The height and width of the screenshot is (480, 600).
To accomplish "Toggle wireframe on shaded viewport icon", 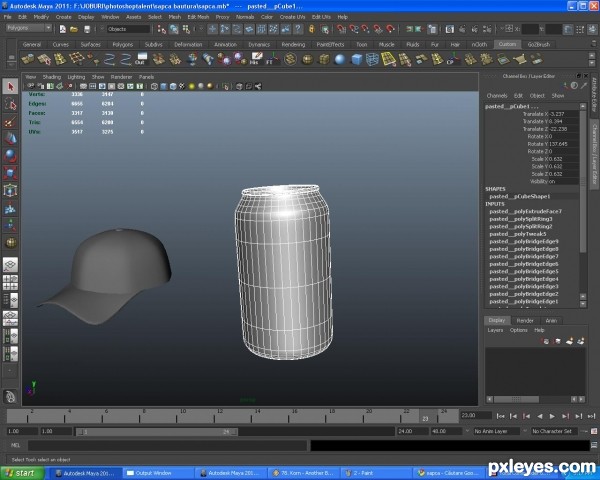I will (x=173, y=87).
